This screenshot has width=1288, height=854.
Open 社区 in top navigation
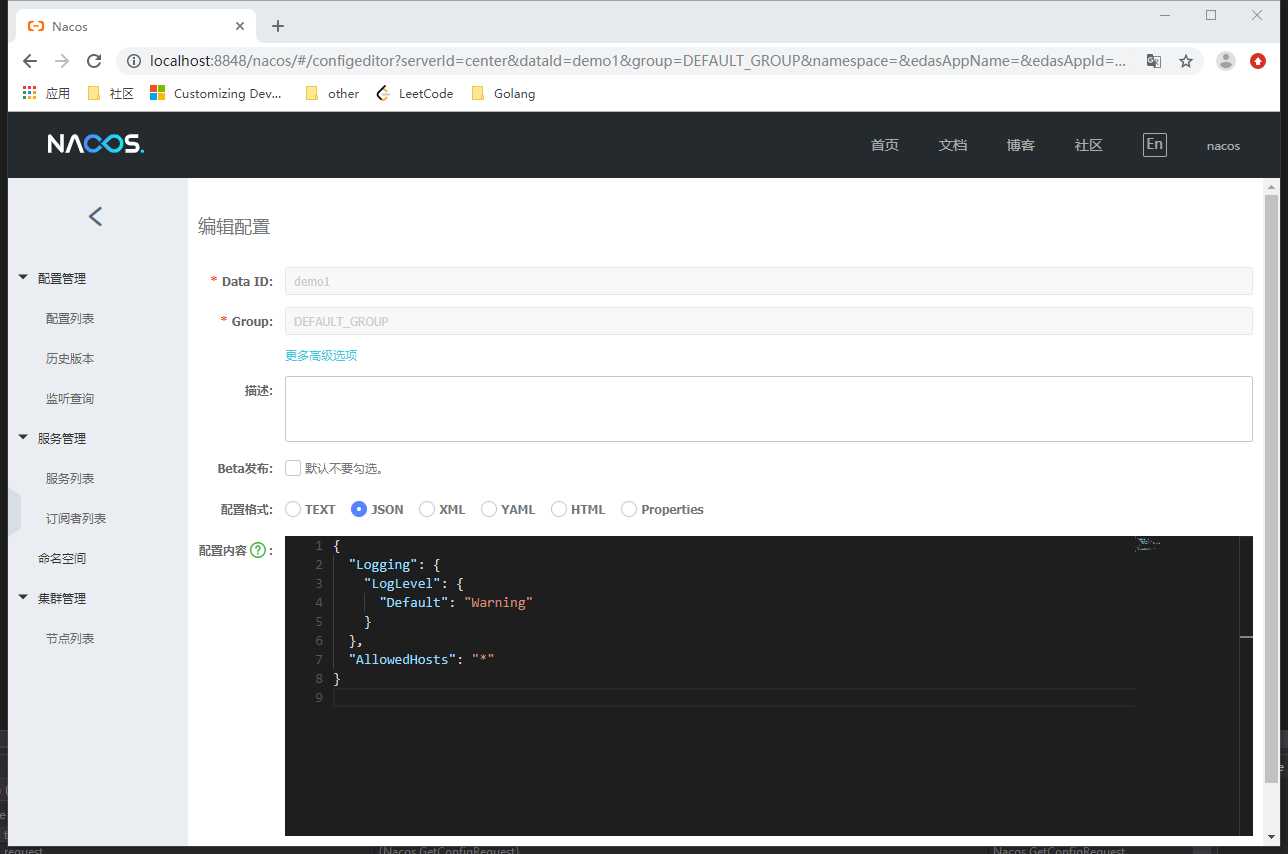click(x=1089, y=145)
